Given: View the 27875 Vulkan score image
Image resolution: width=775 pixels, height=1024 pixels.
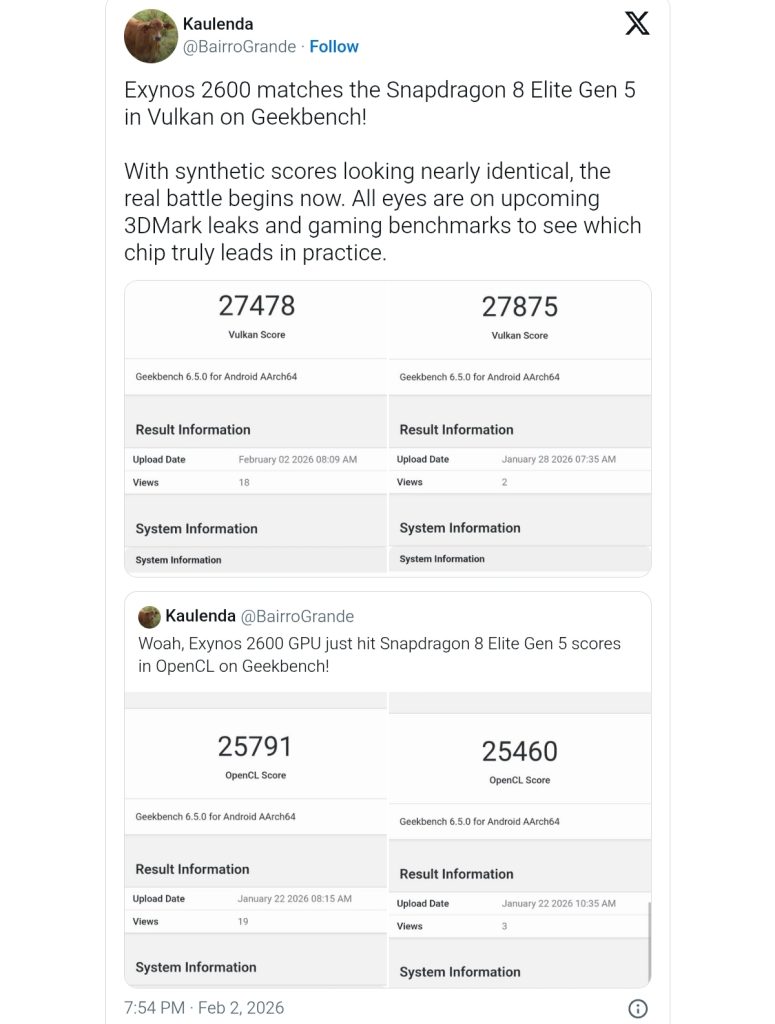Looking at the screenshot, I should click(520, 428).
